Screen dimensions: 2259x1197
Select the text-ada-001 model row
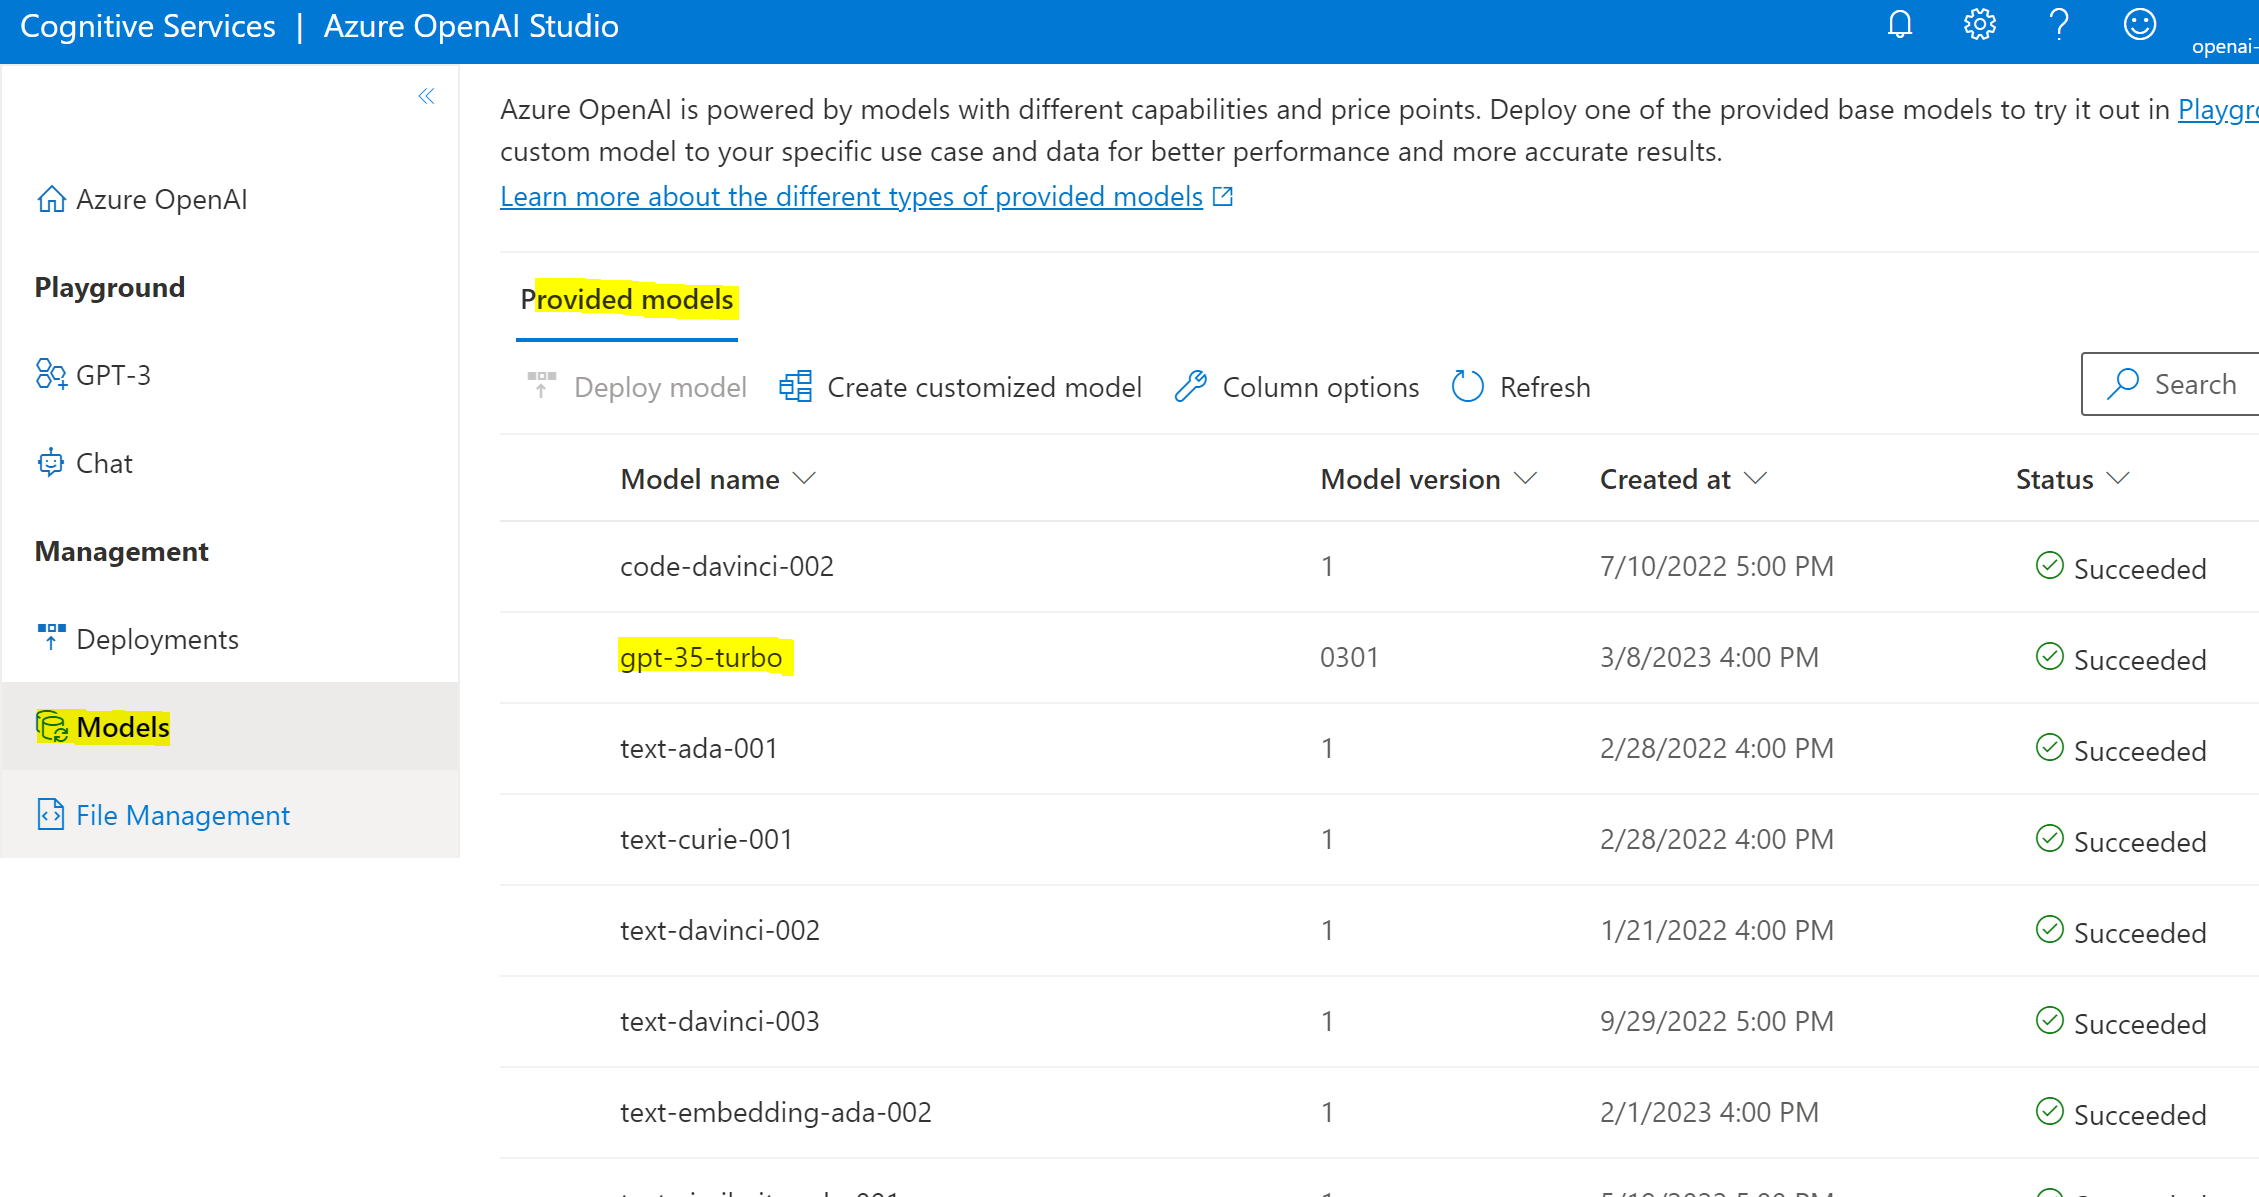click(x=1379, y=749)
